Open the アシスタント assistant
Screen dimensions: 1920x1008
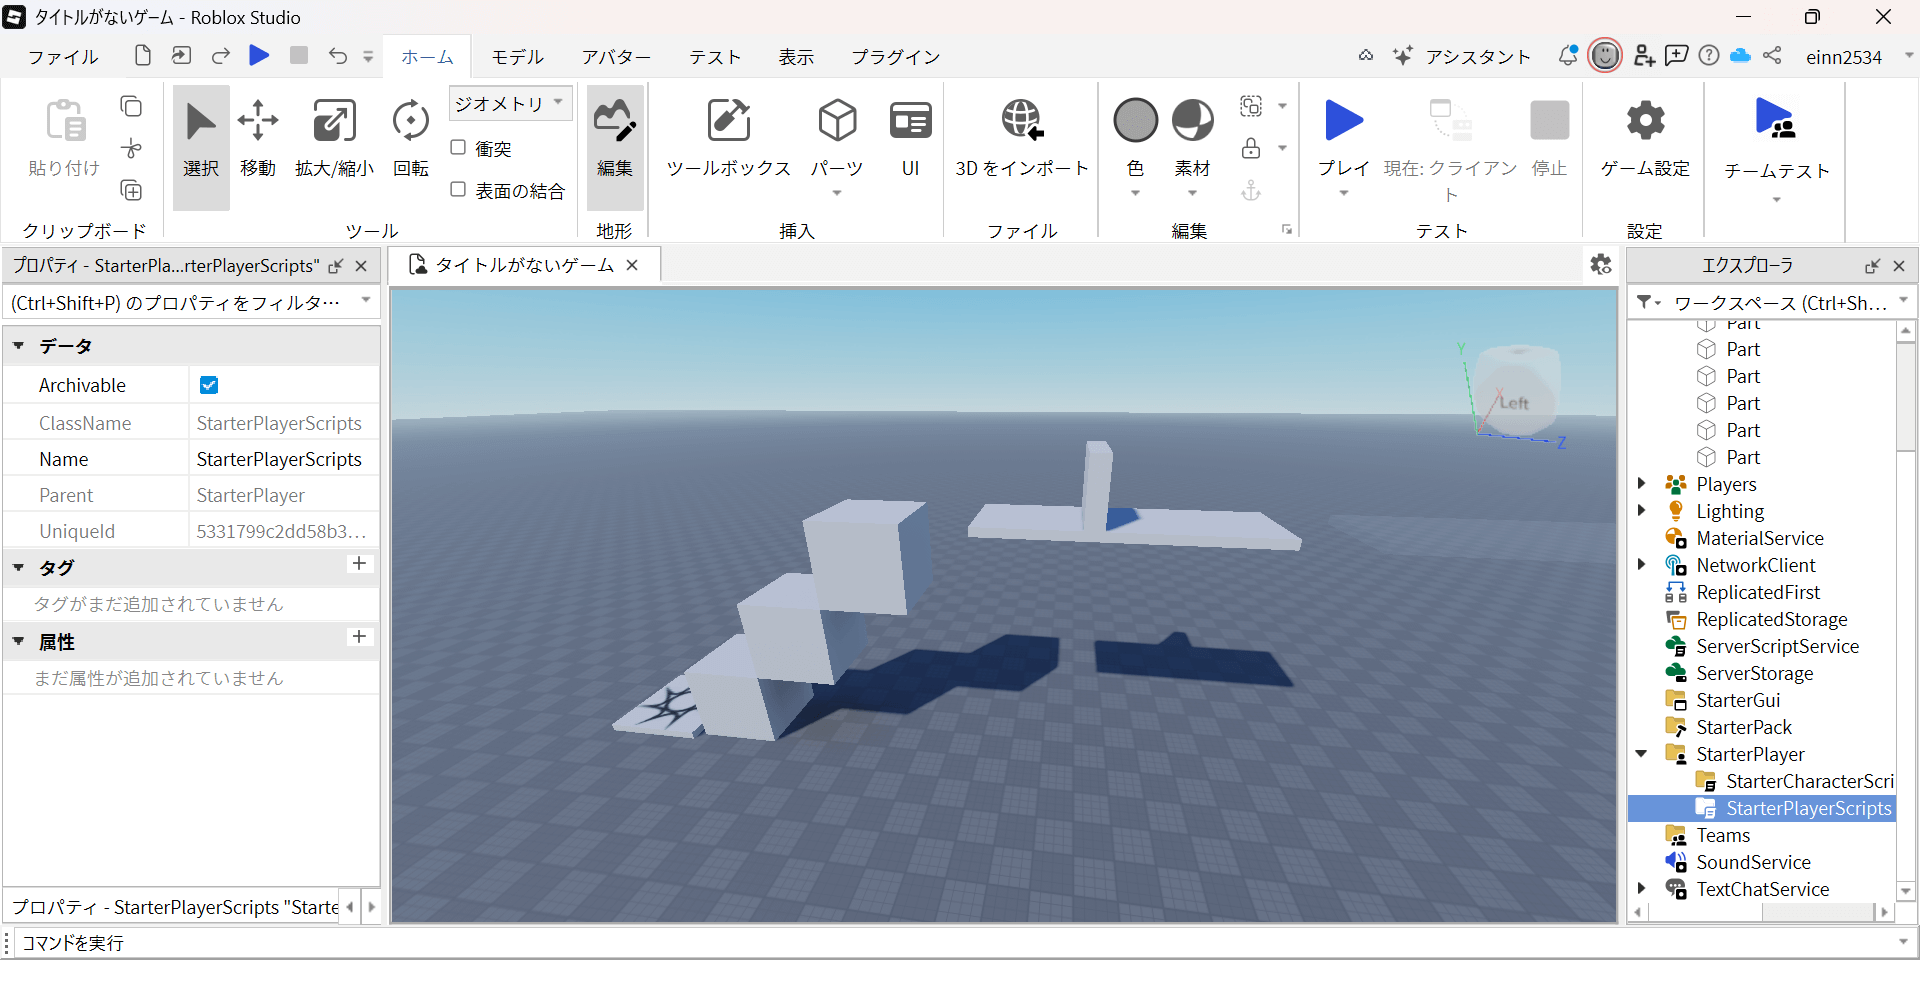point(1462,56)
